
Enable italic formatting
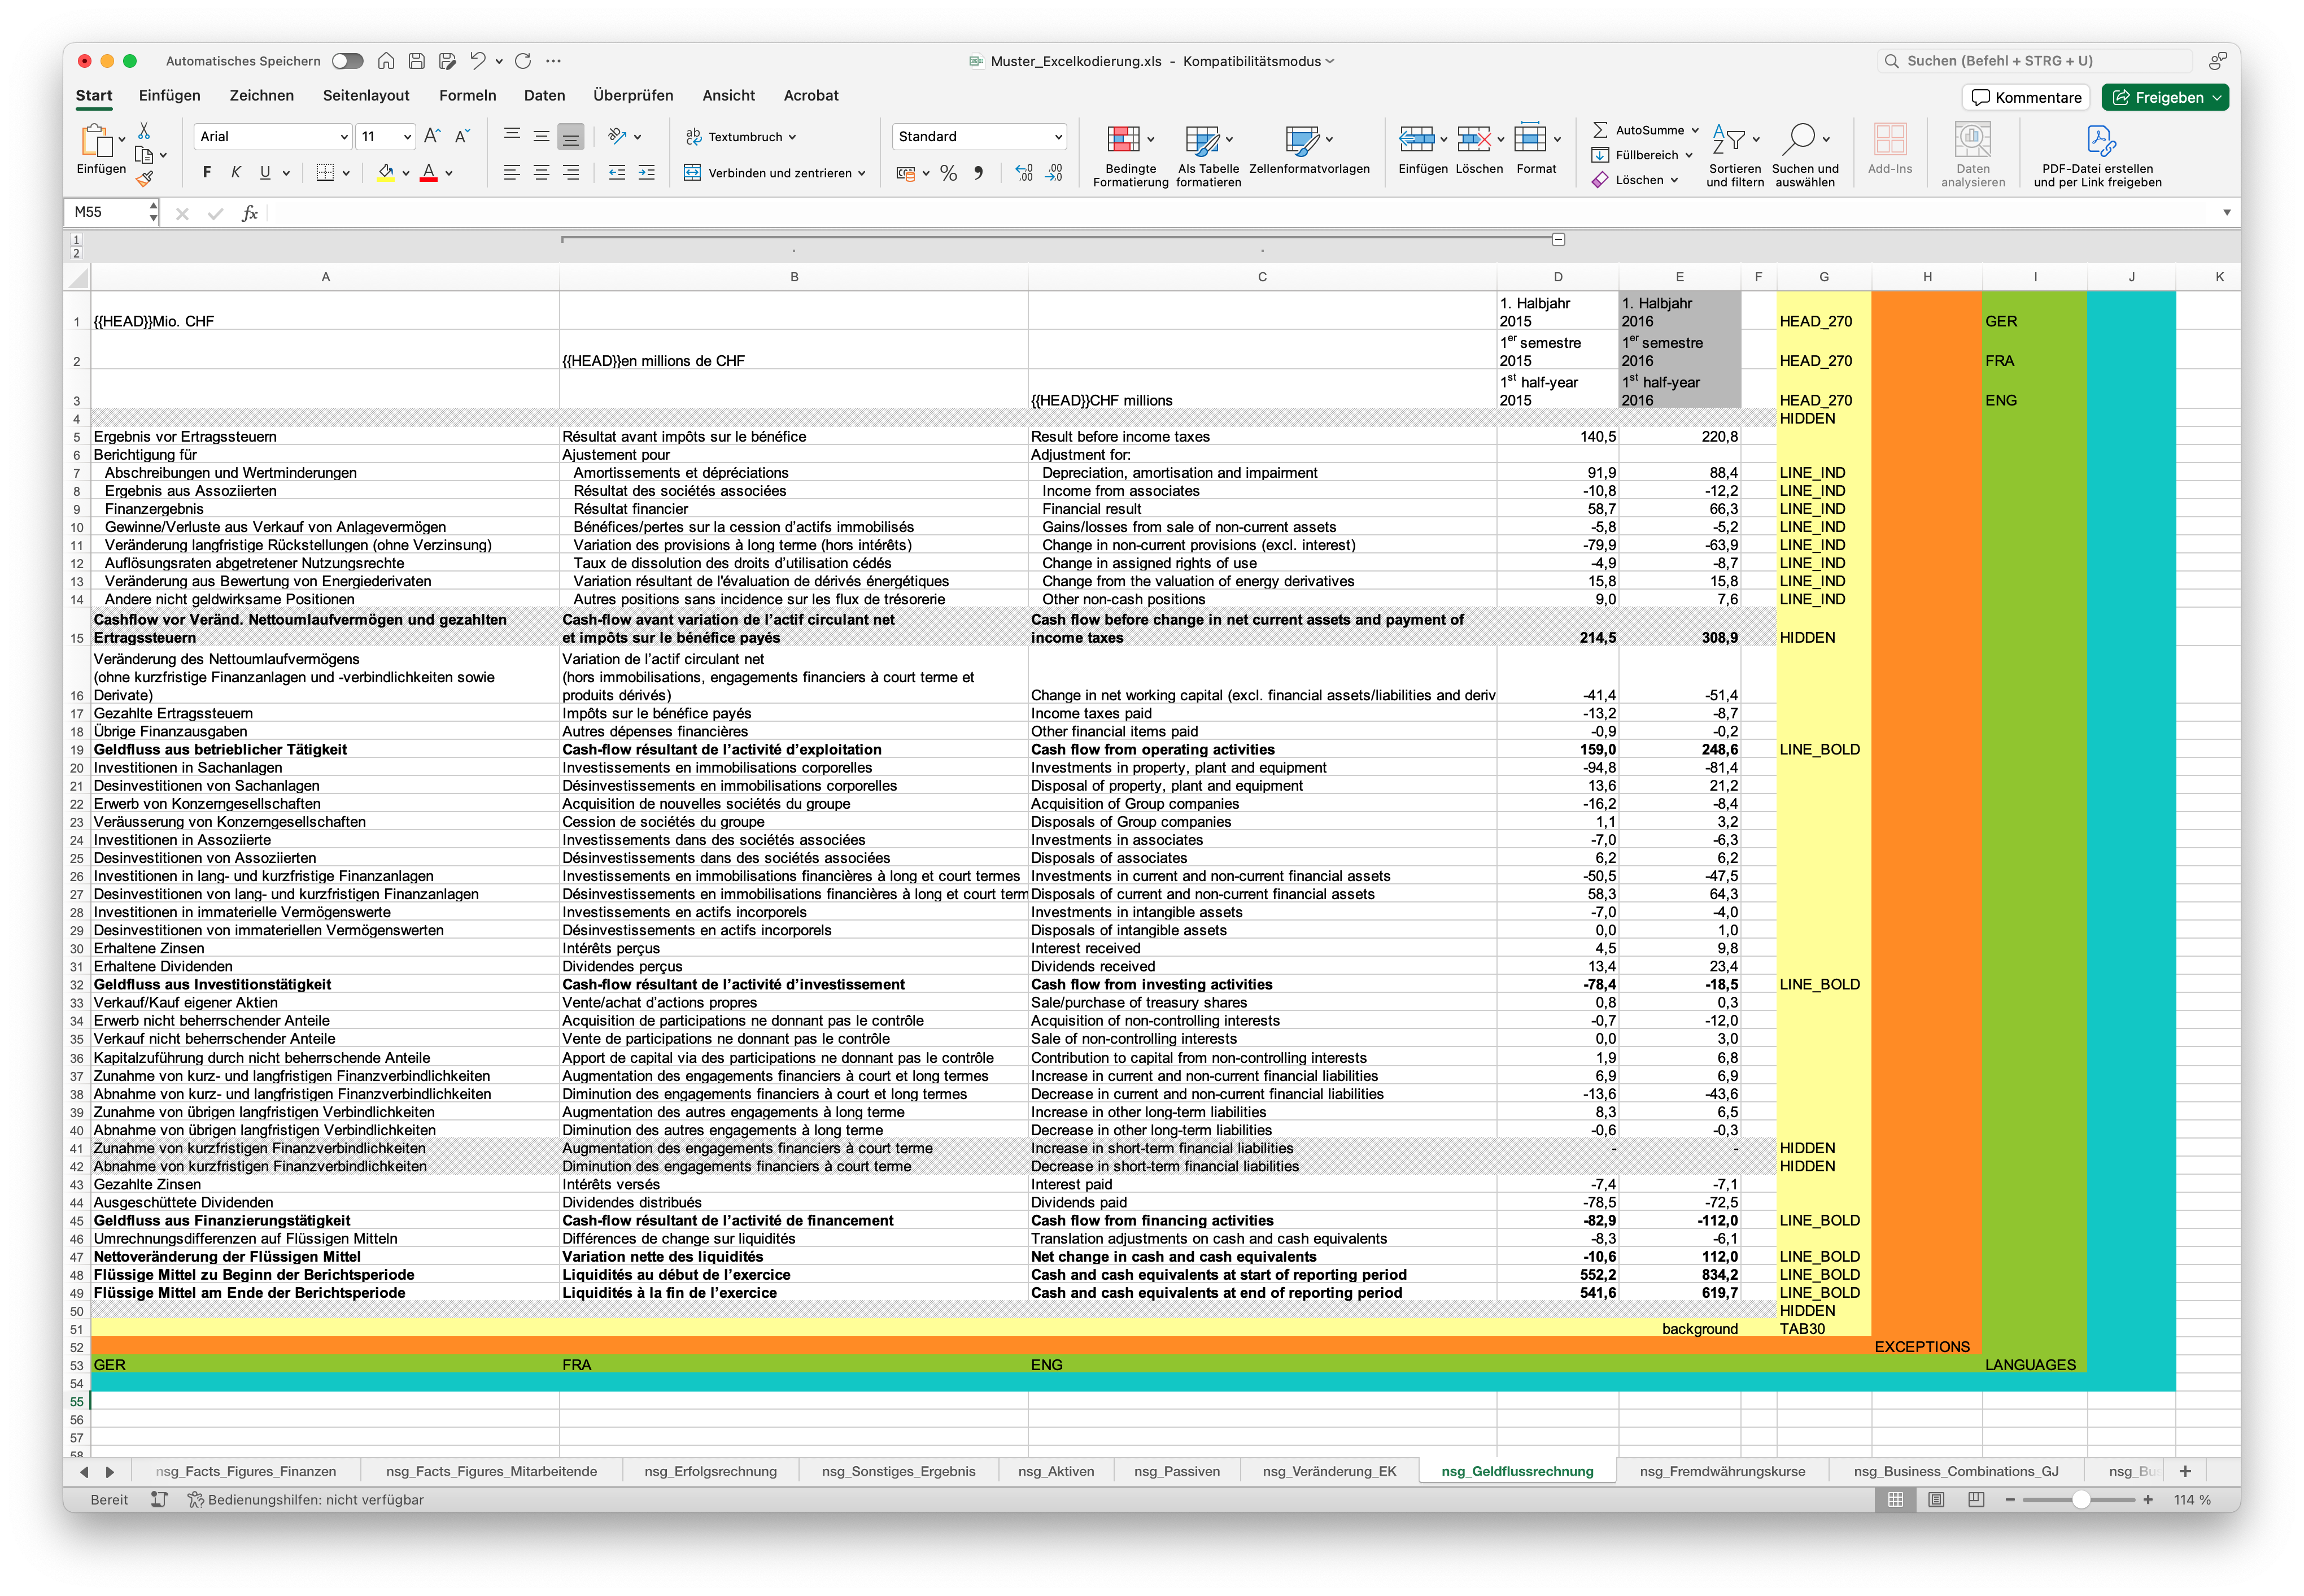click(x=235, y=172)
